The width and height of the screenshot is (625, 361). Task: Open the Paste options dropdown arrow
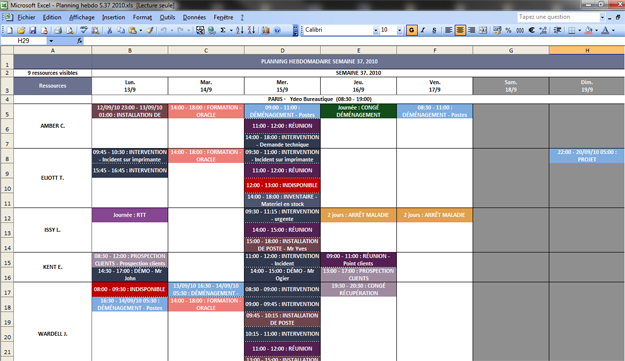coord(140,30)
